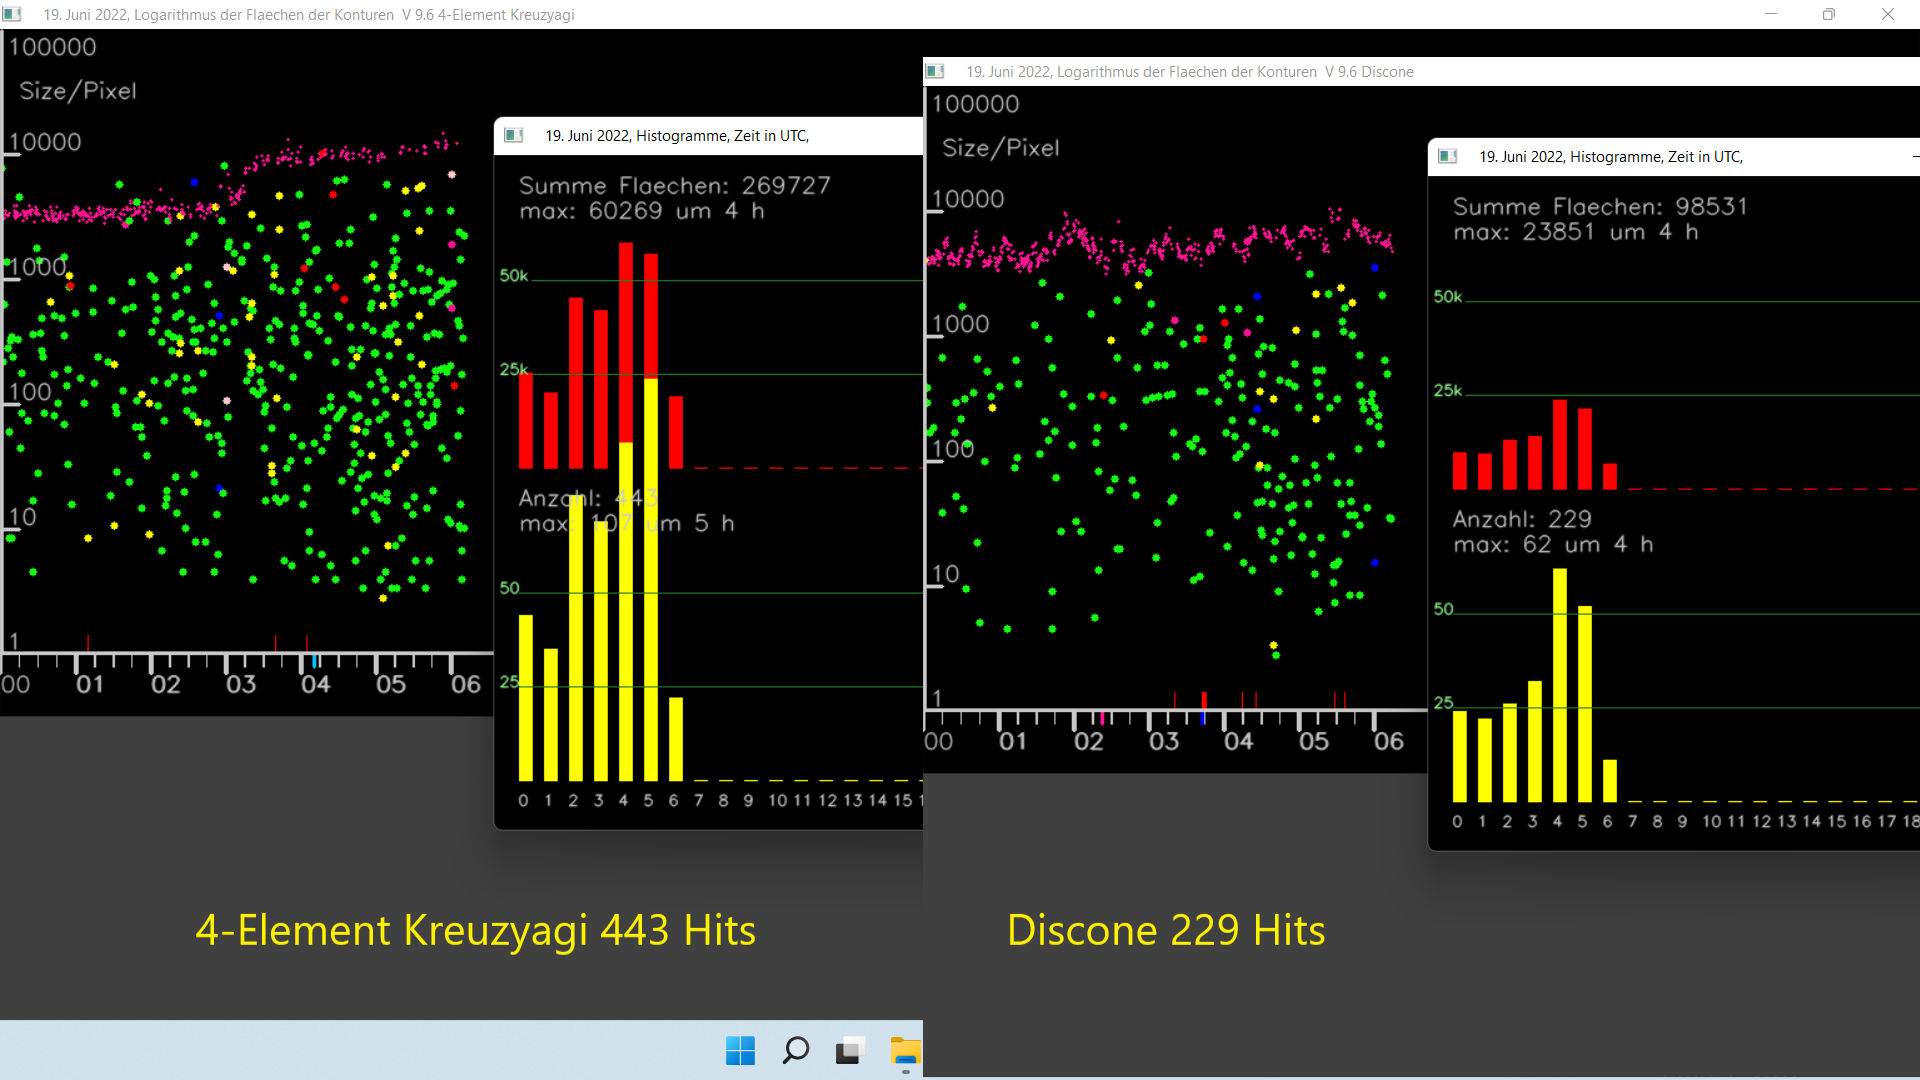Click 'Discone 229 Hits' caption
The image size is (1920, 1080).
[x=1166, y=930]
